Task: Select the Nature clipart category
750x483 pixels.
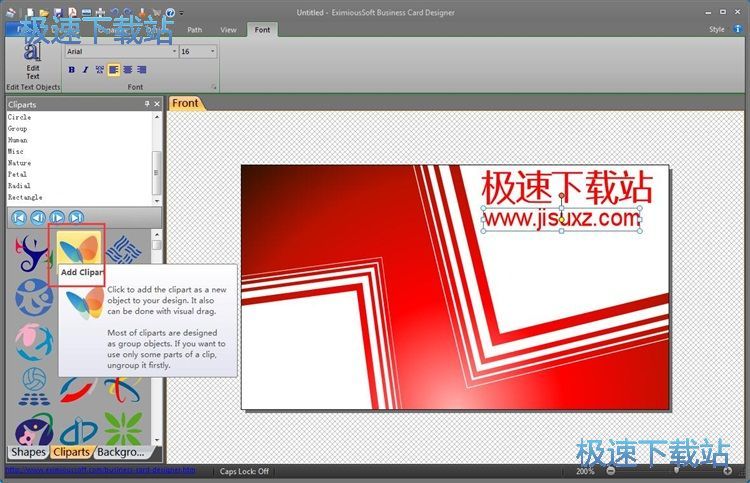Action: pyautogui.click(x=19, y=163)
